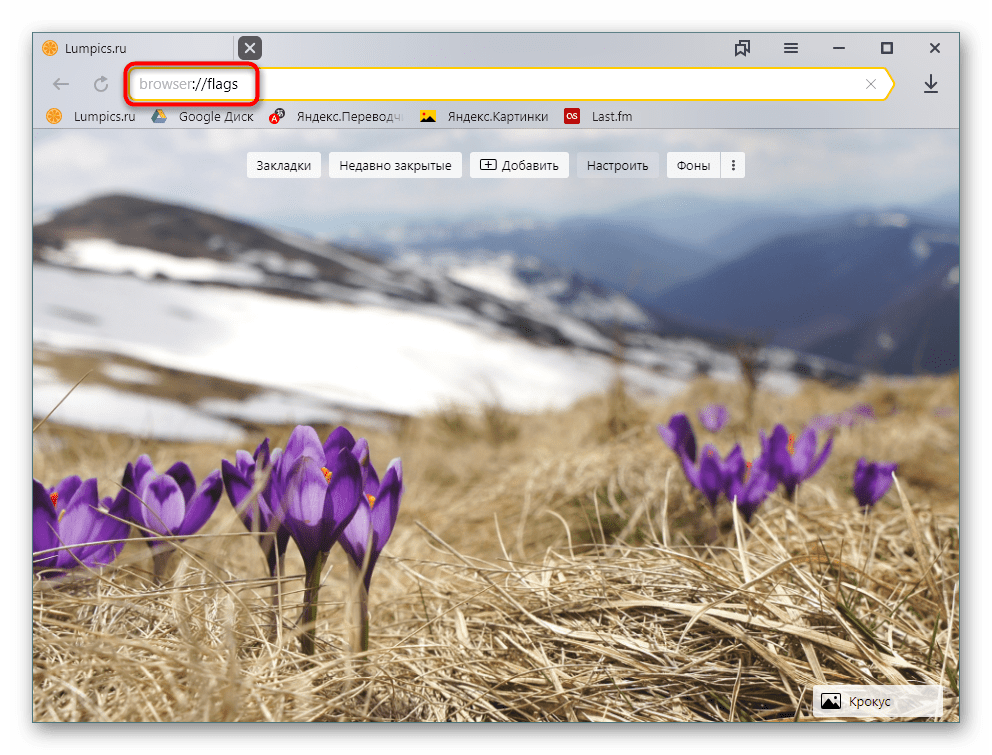Open the Lumpics.ru bookmark
The image size is (992, 755).
tap(91, 116)
